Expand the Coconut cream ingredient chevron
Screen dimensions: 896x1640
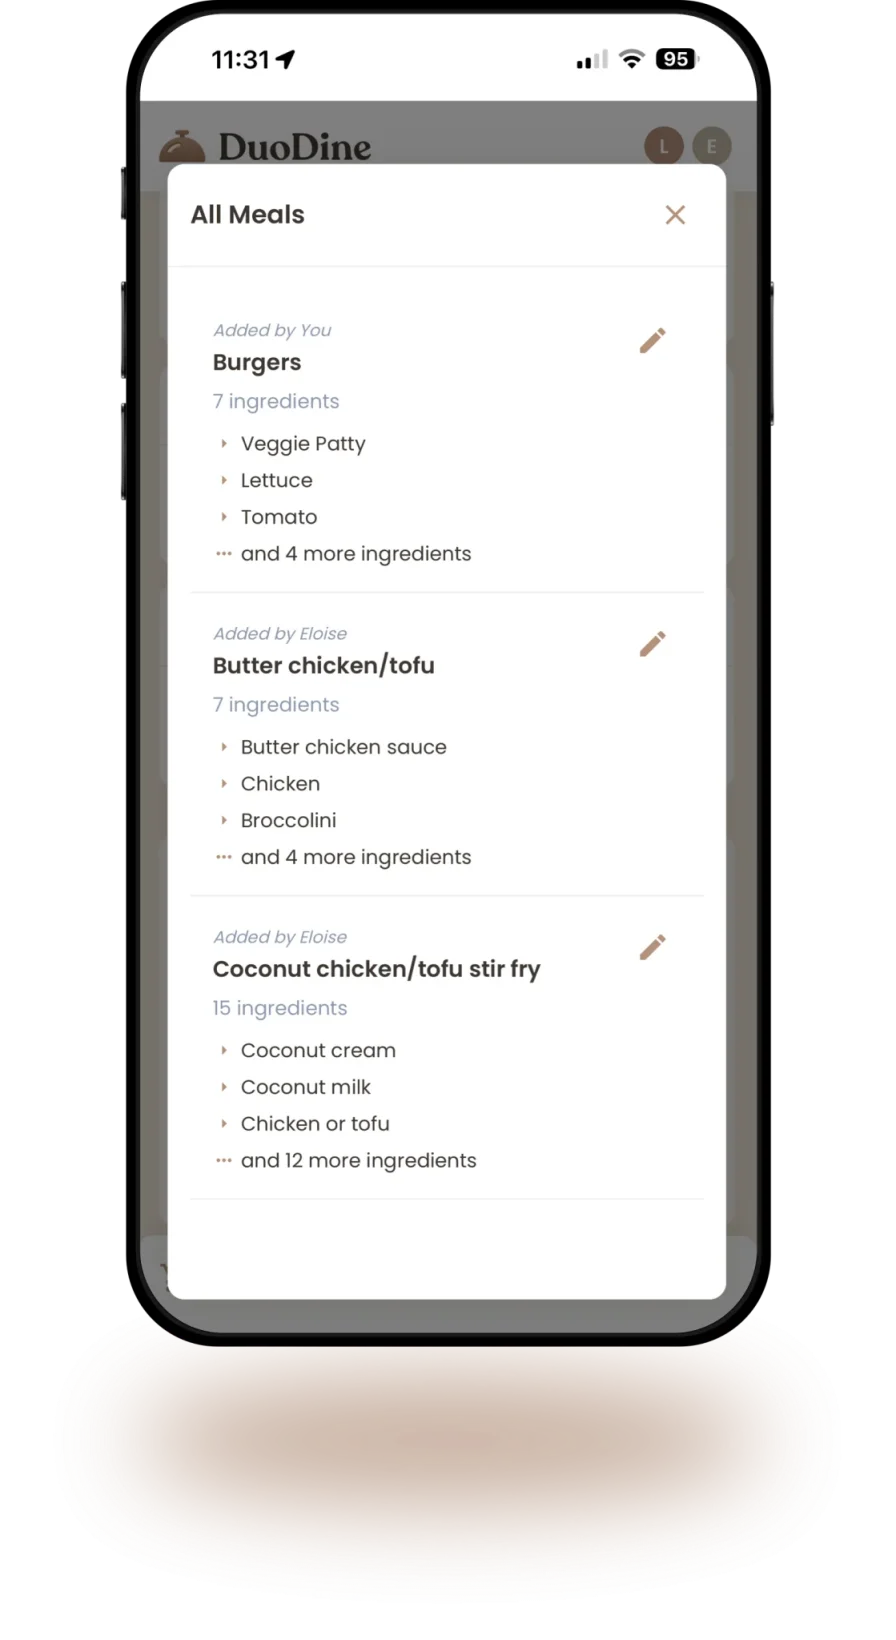(x=223, y=1050)
